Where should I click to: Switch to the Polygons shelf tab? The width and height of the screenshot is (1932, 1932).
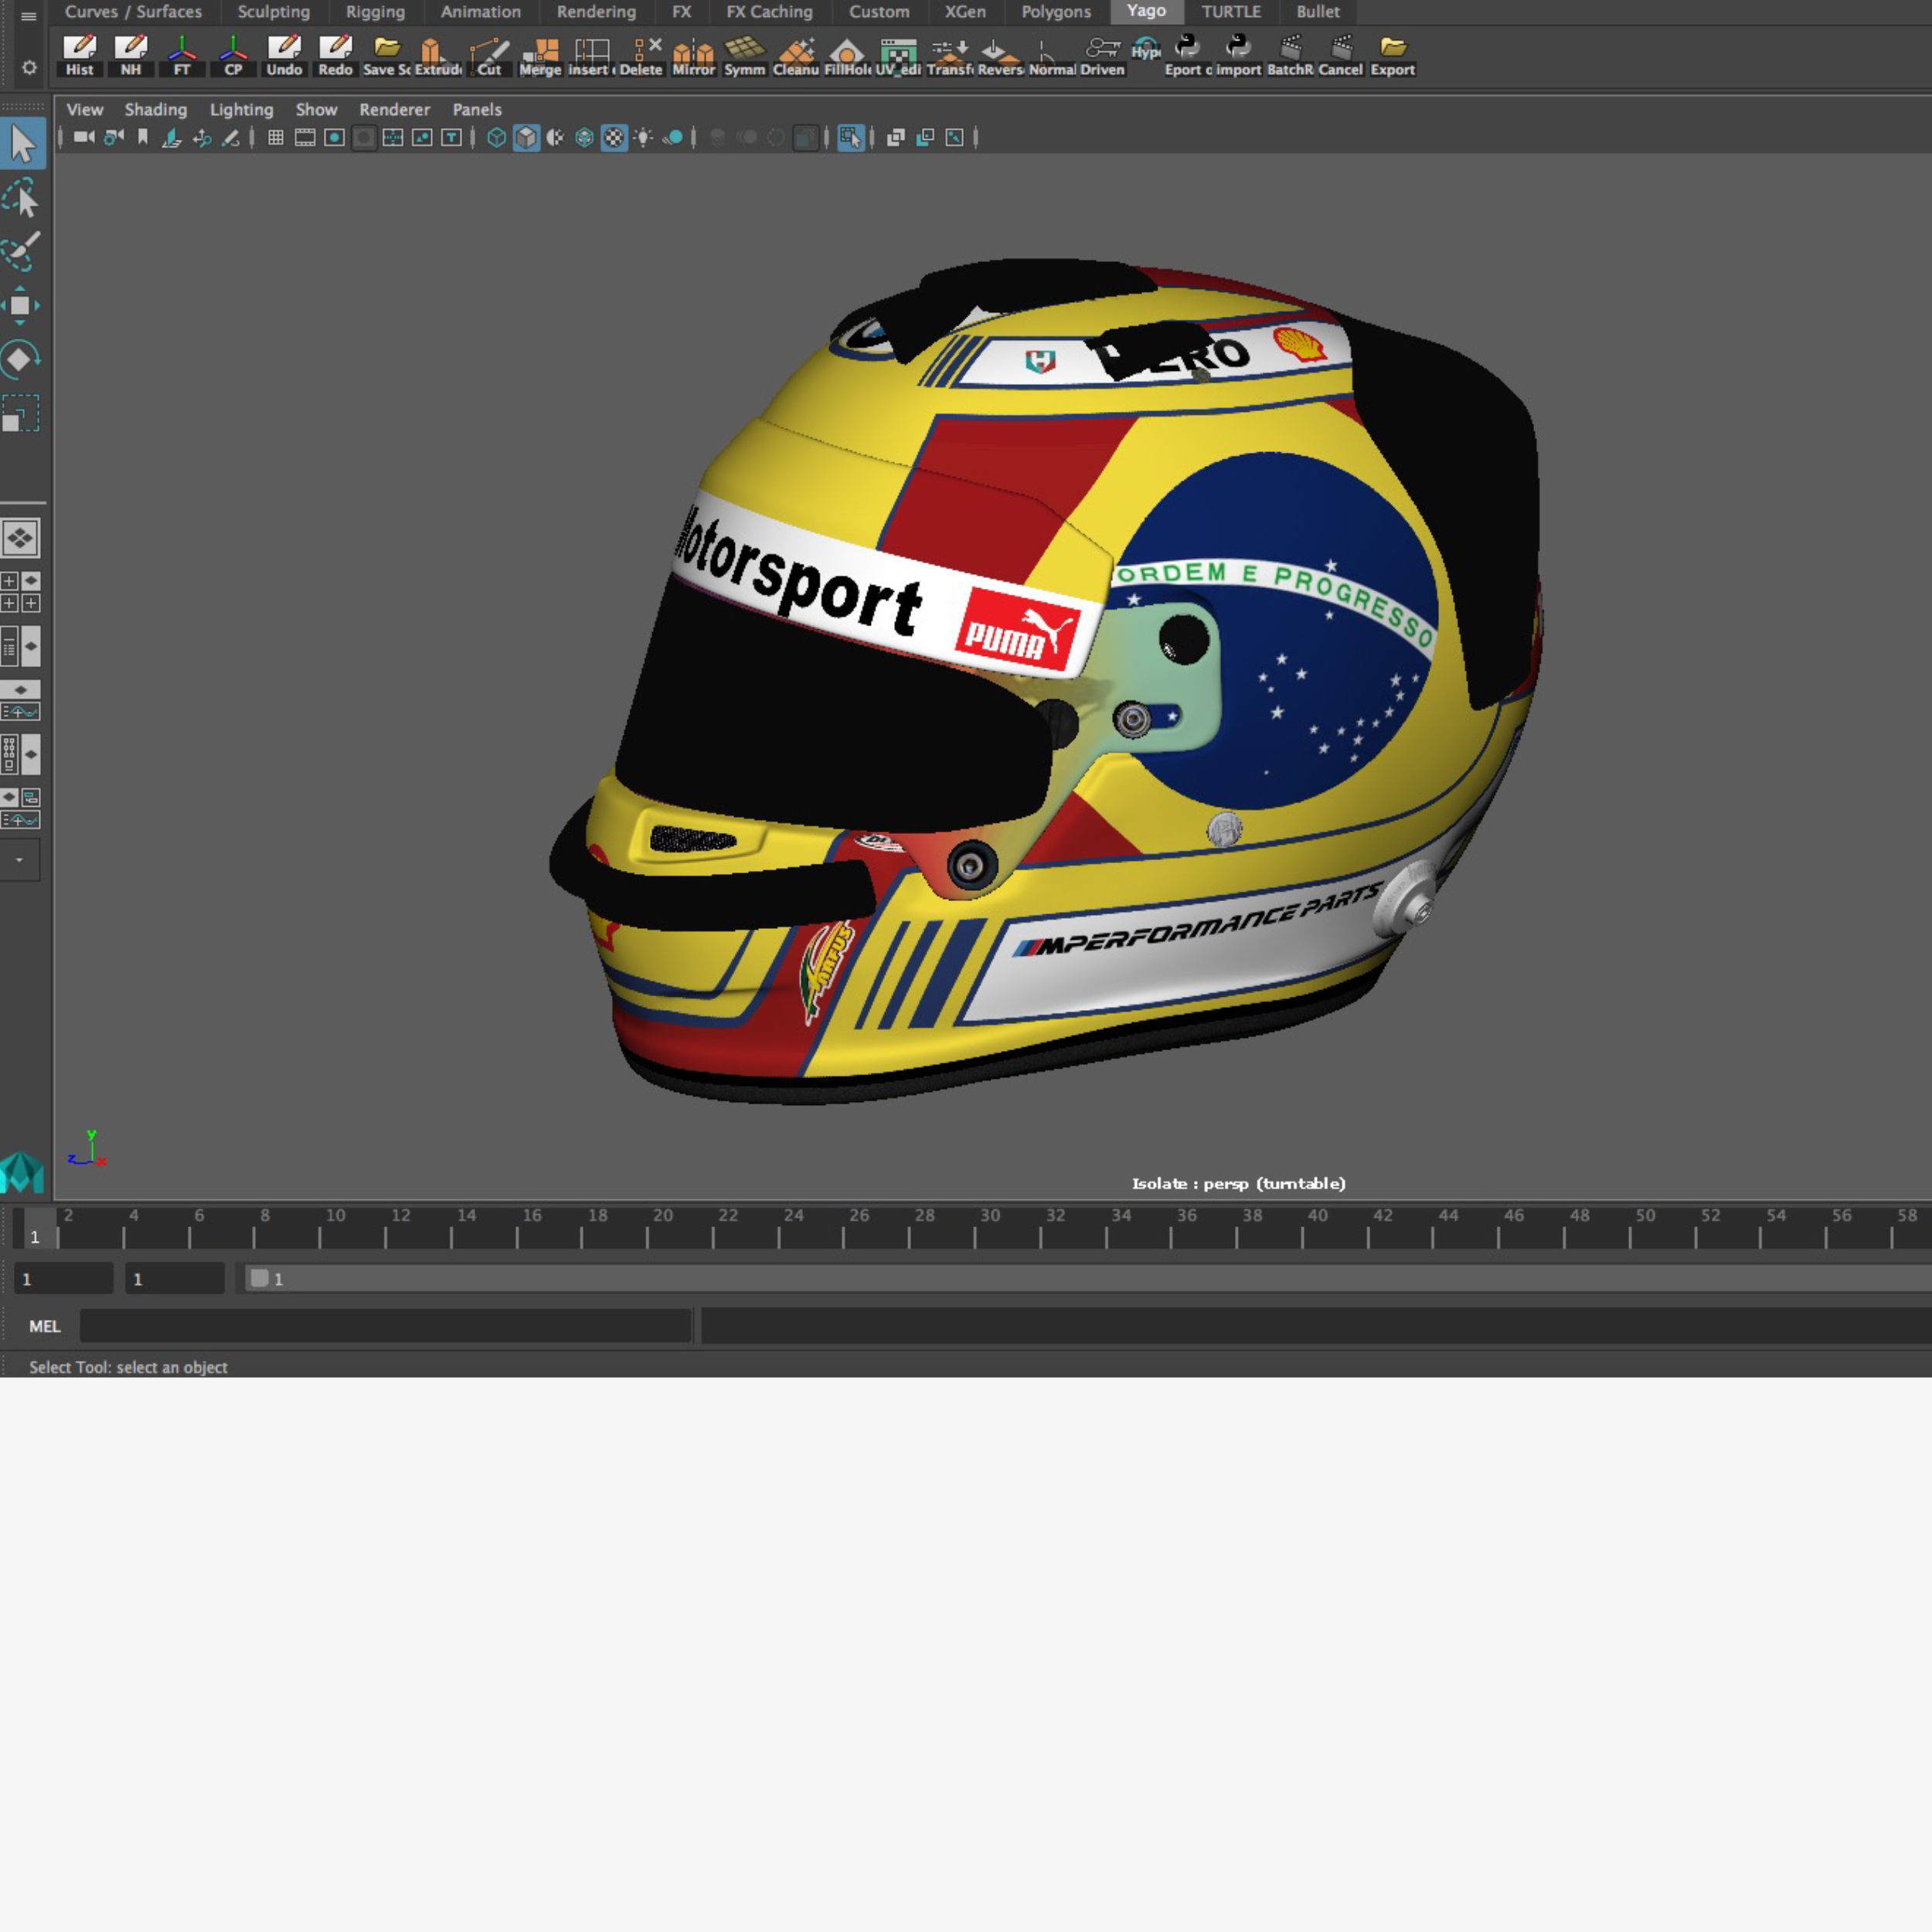(x=1056, y=12)
